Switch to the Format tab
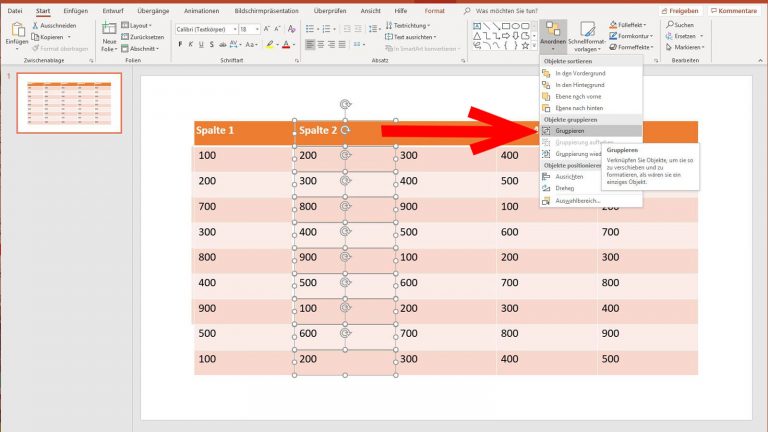 (434, 11)
